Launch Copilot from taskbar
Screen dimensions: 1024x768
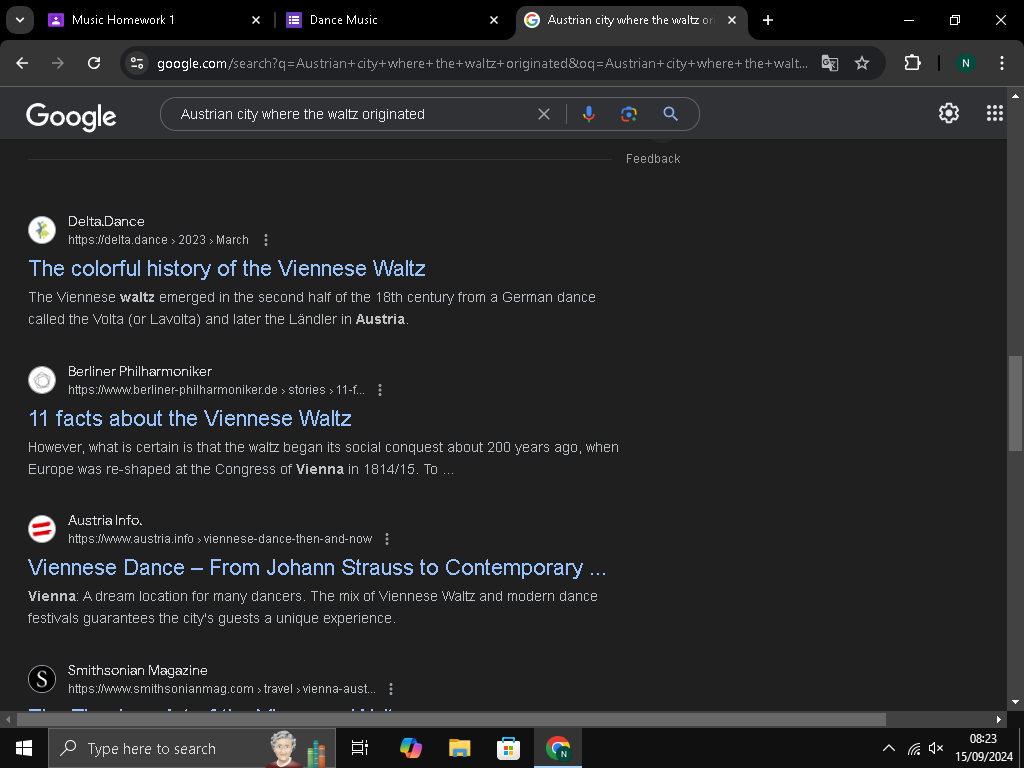point(410,748)
